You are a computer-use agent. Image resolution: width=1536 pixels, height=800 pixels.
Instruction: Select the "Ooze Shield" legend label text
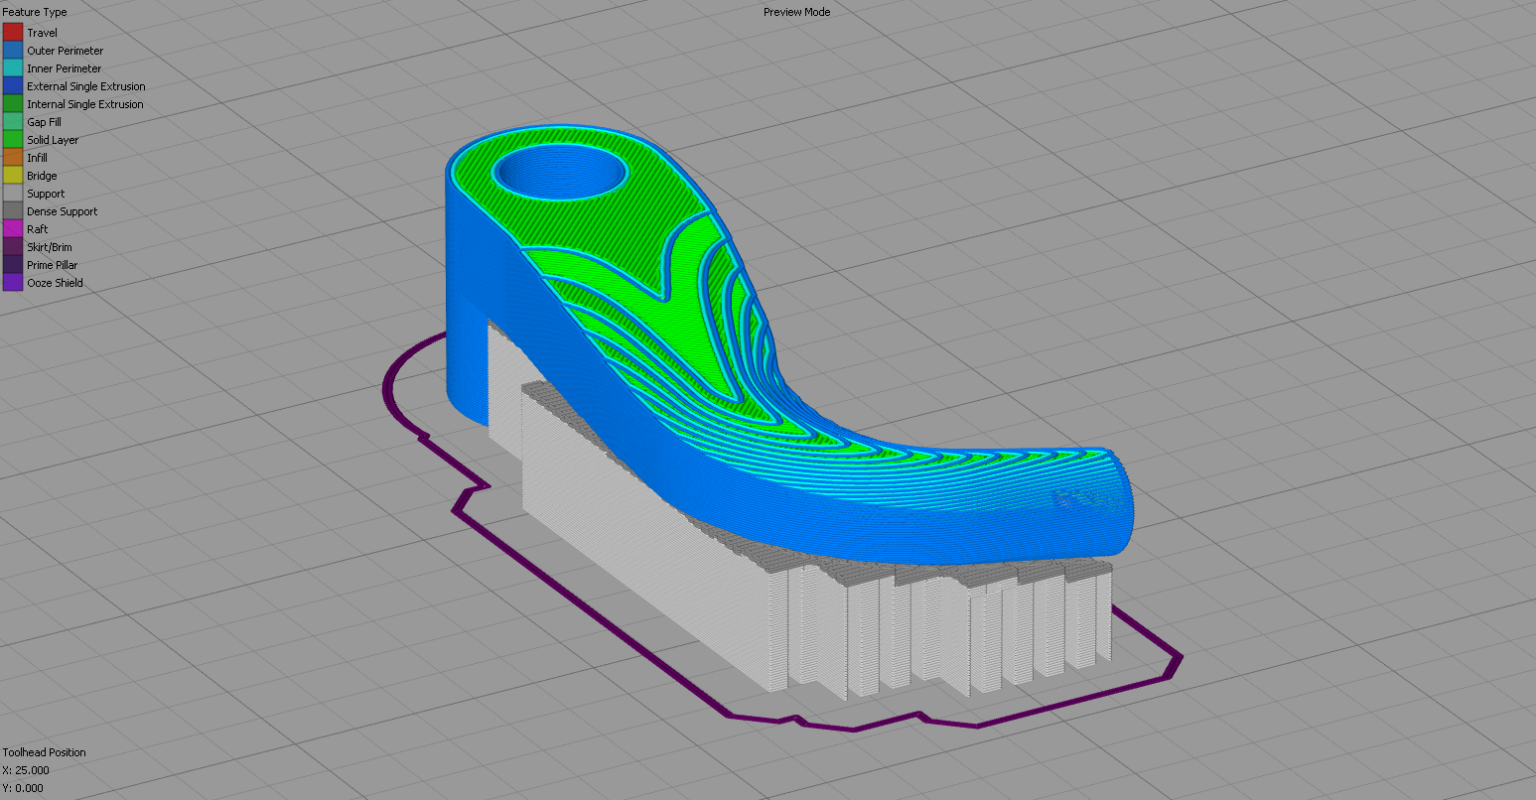pyautogui.click(x=55, y=284)
